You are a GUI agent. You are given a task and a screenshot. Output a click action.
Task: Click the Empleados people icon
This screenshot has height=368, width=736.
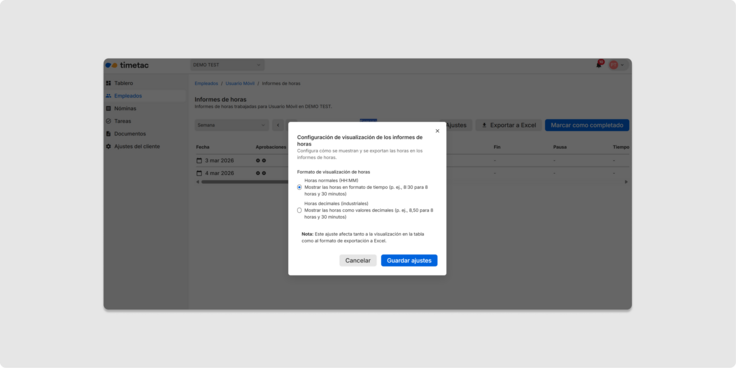(x=108, y=96)
